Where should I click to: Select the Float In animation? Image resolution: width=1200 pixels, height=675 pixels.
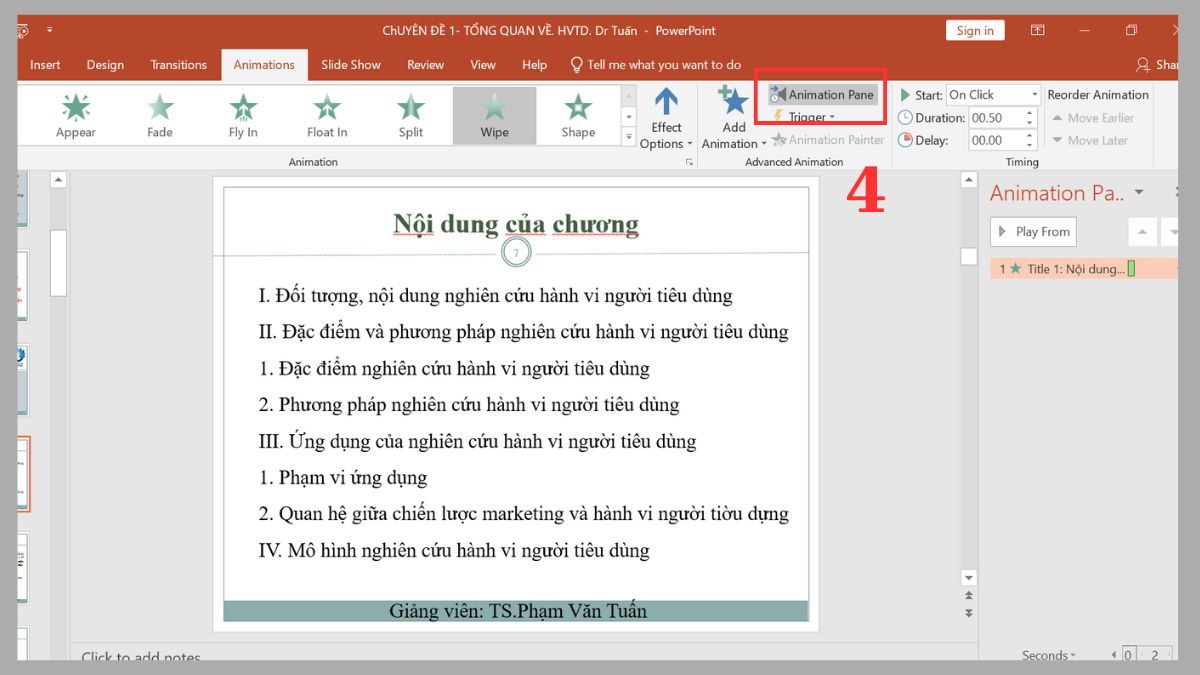point(326,112)
